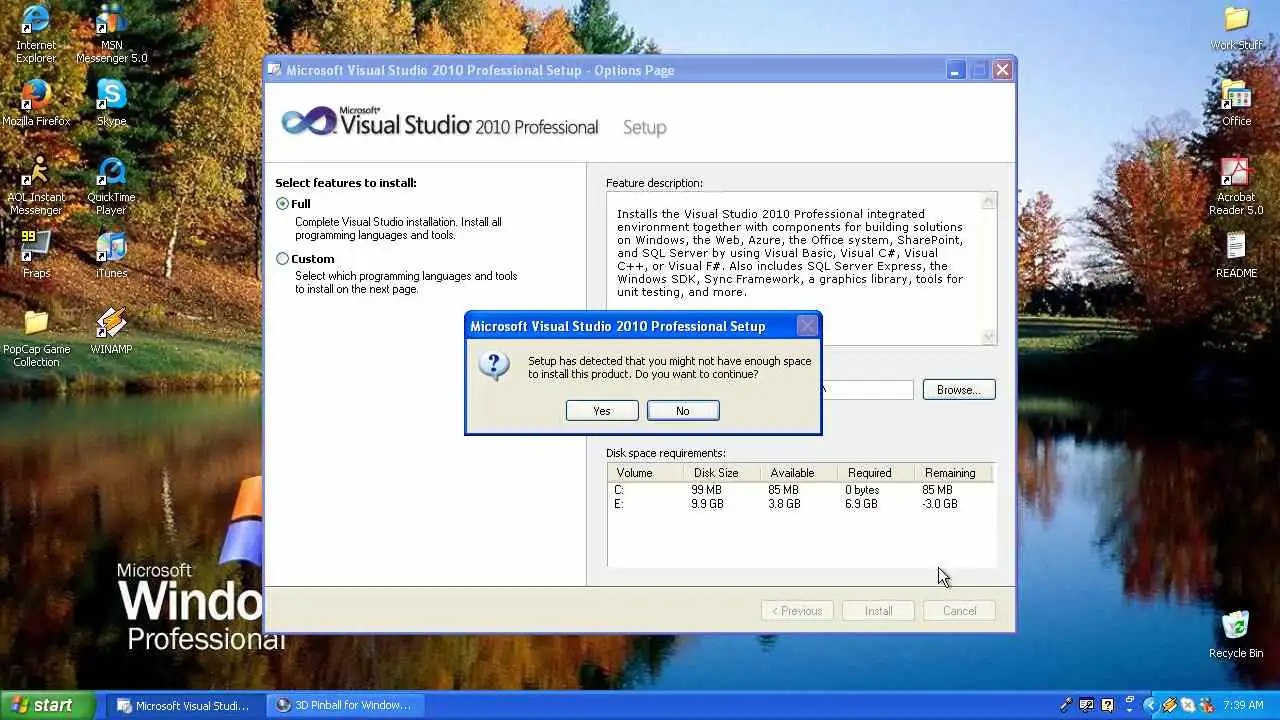Viewport: 1280px width, 720px height.
Task: Select AOL Instant Messenger desktop icon
Action: tap(36, 186)
